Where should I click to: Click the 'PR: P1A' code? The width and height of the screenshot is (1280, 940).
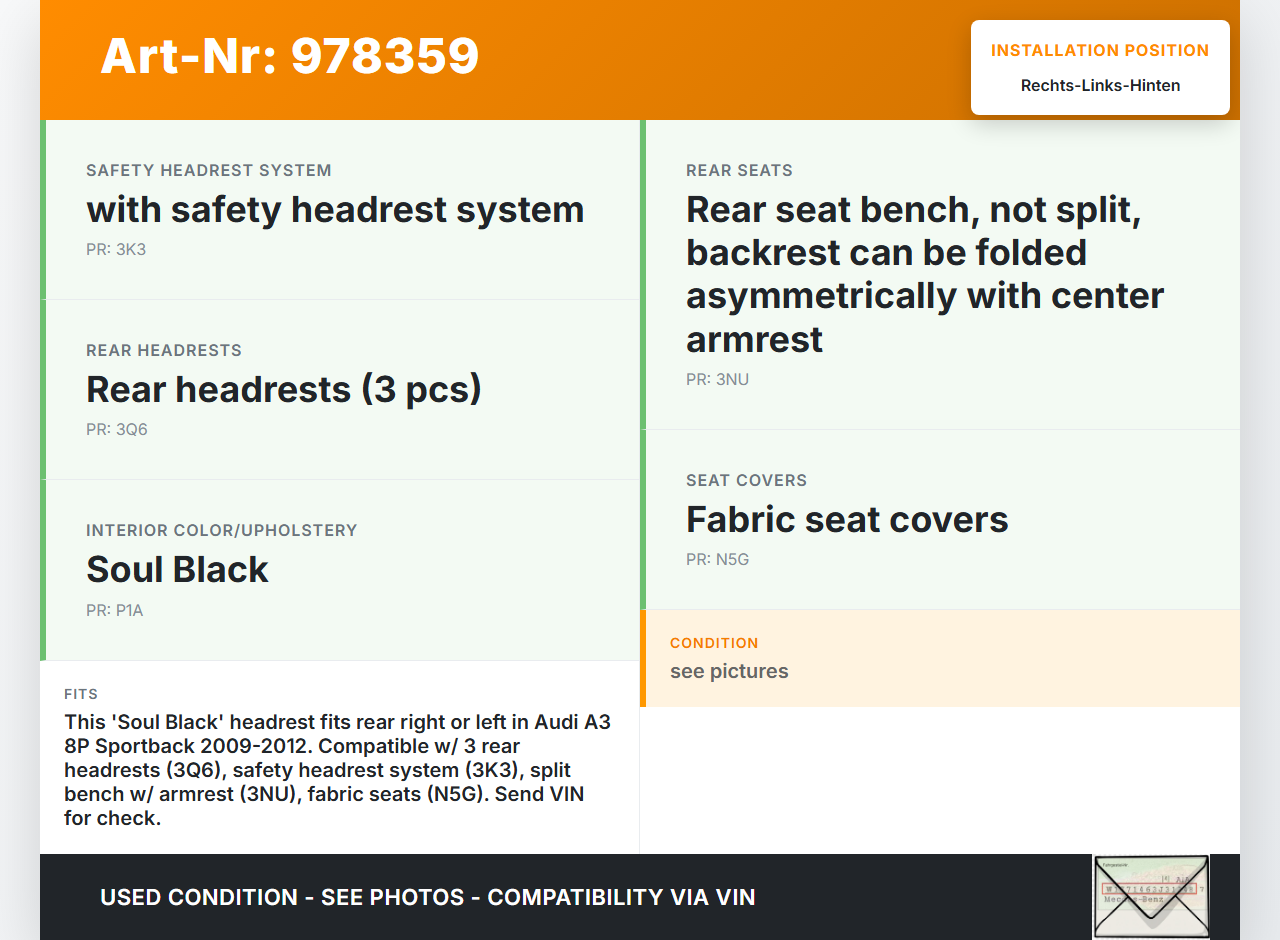click(x=115, y=609)
